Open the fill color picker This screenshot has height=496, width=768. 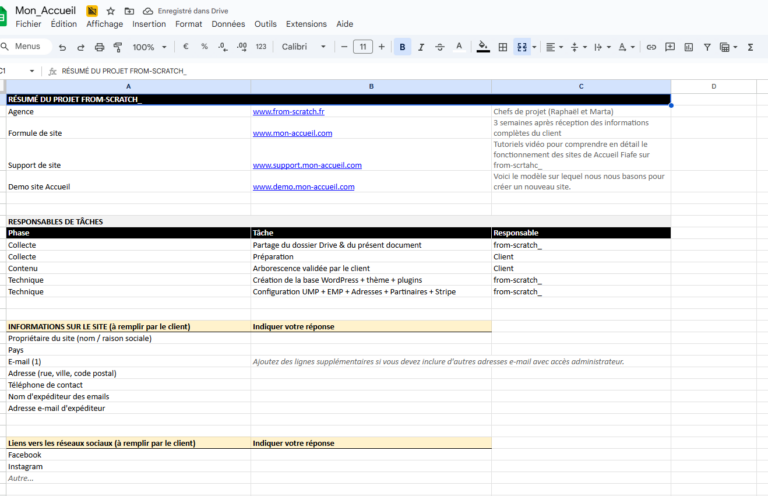coord(484,47)
